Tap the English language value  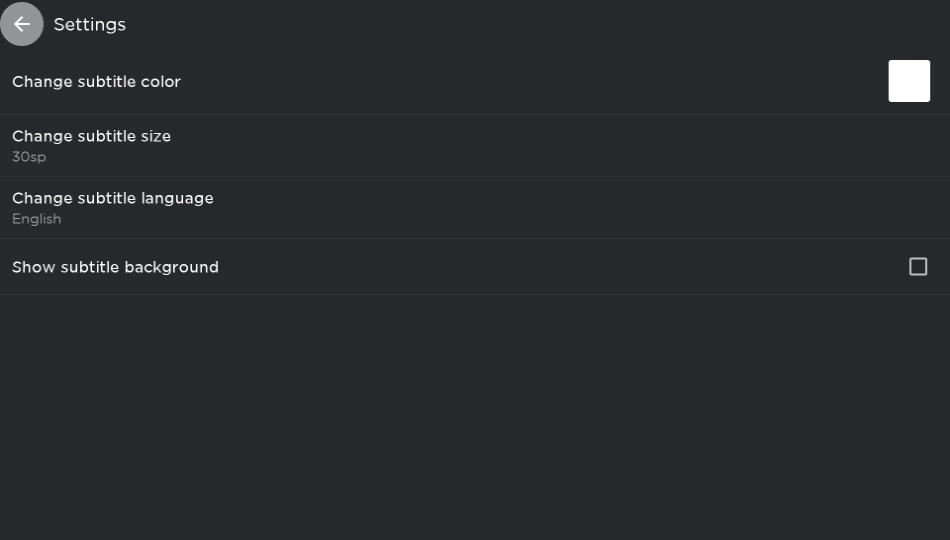(36, 219)
